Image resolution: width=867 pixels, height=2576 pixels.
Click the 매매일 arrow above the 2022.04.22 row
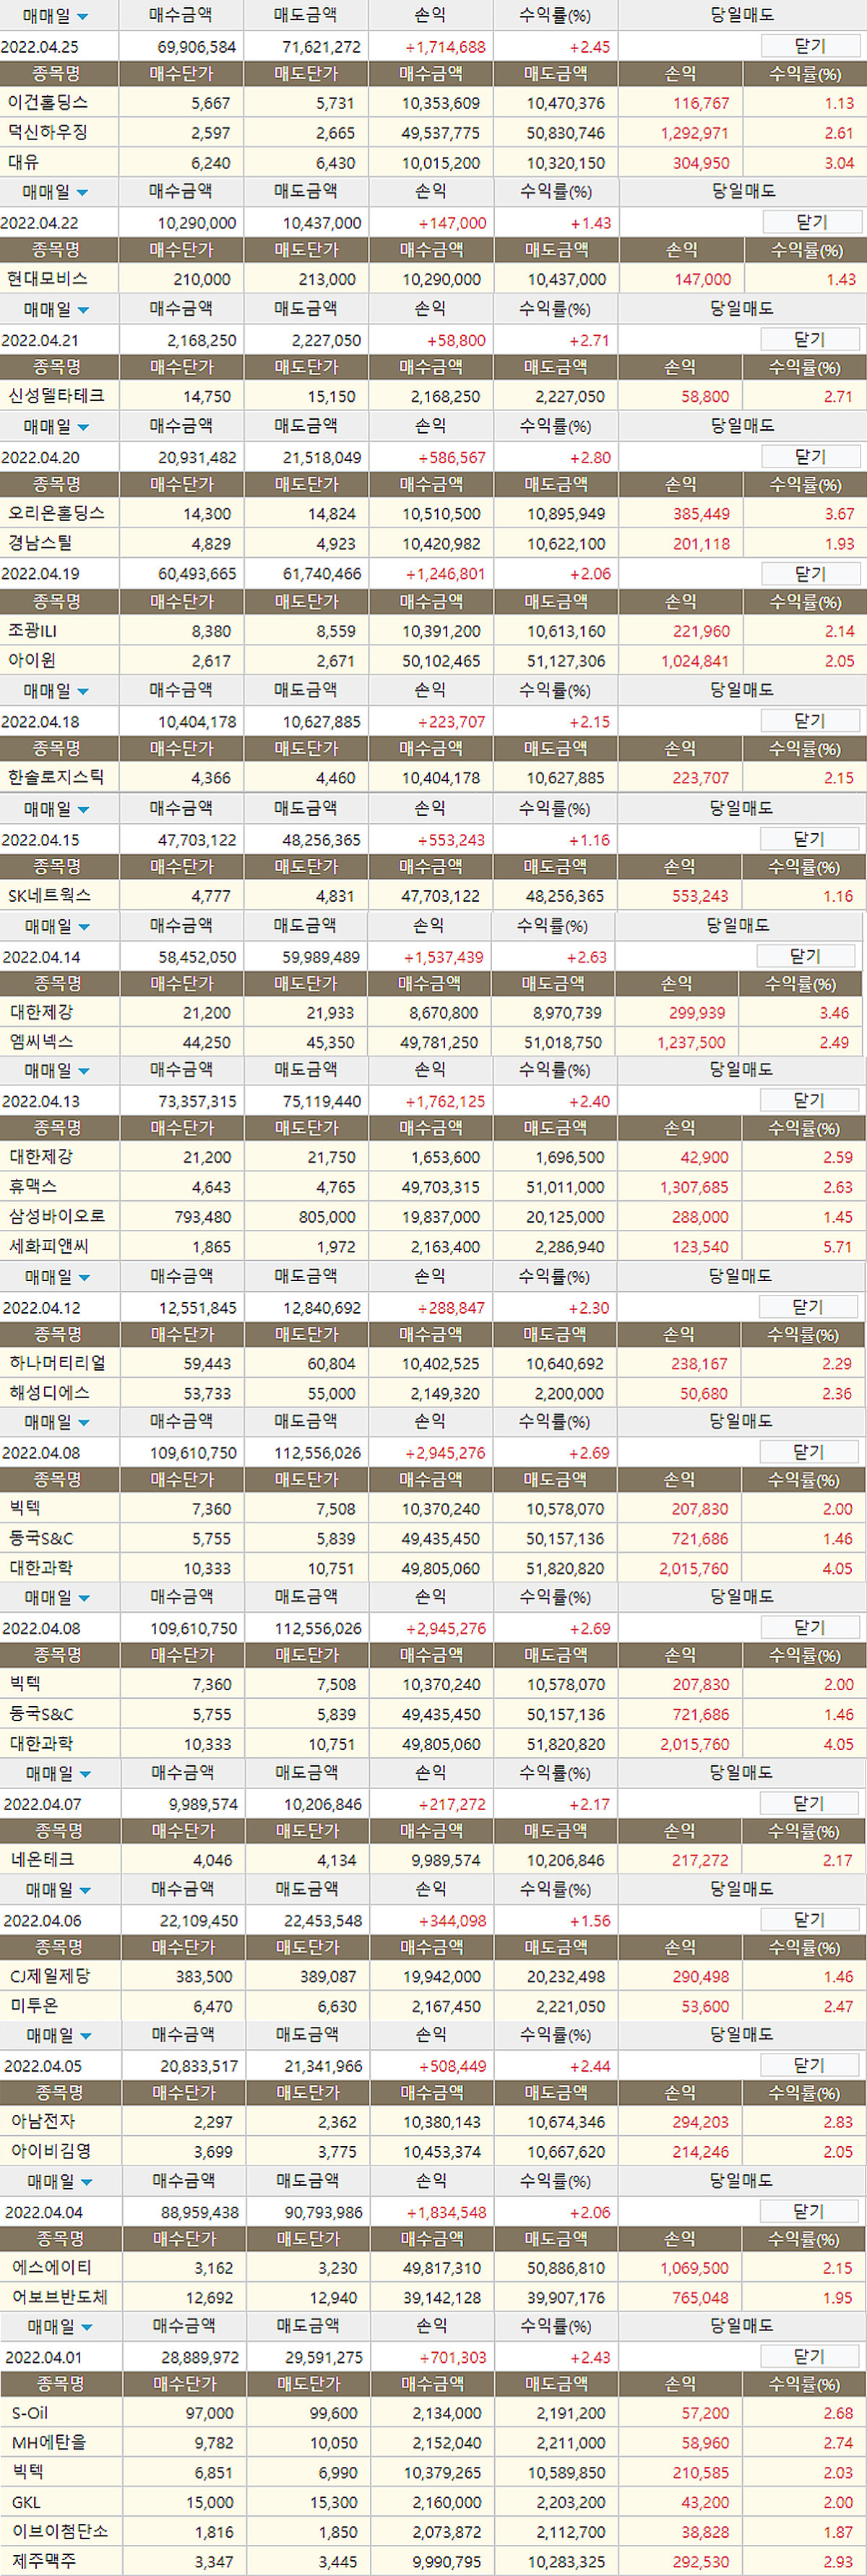point(82,192)
